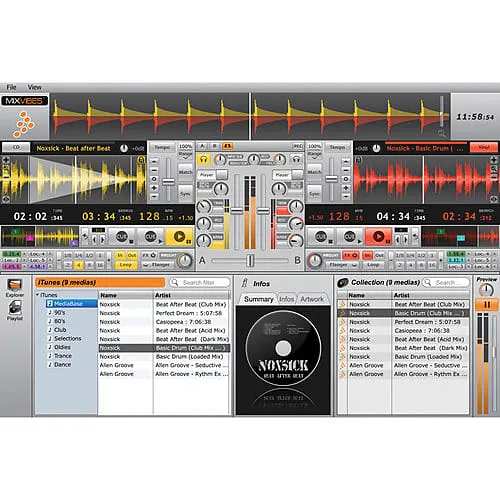Select the Trance playlist in iTunes tree

(x=63, y=356)
